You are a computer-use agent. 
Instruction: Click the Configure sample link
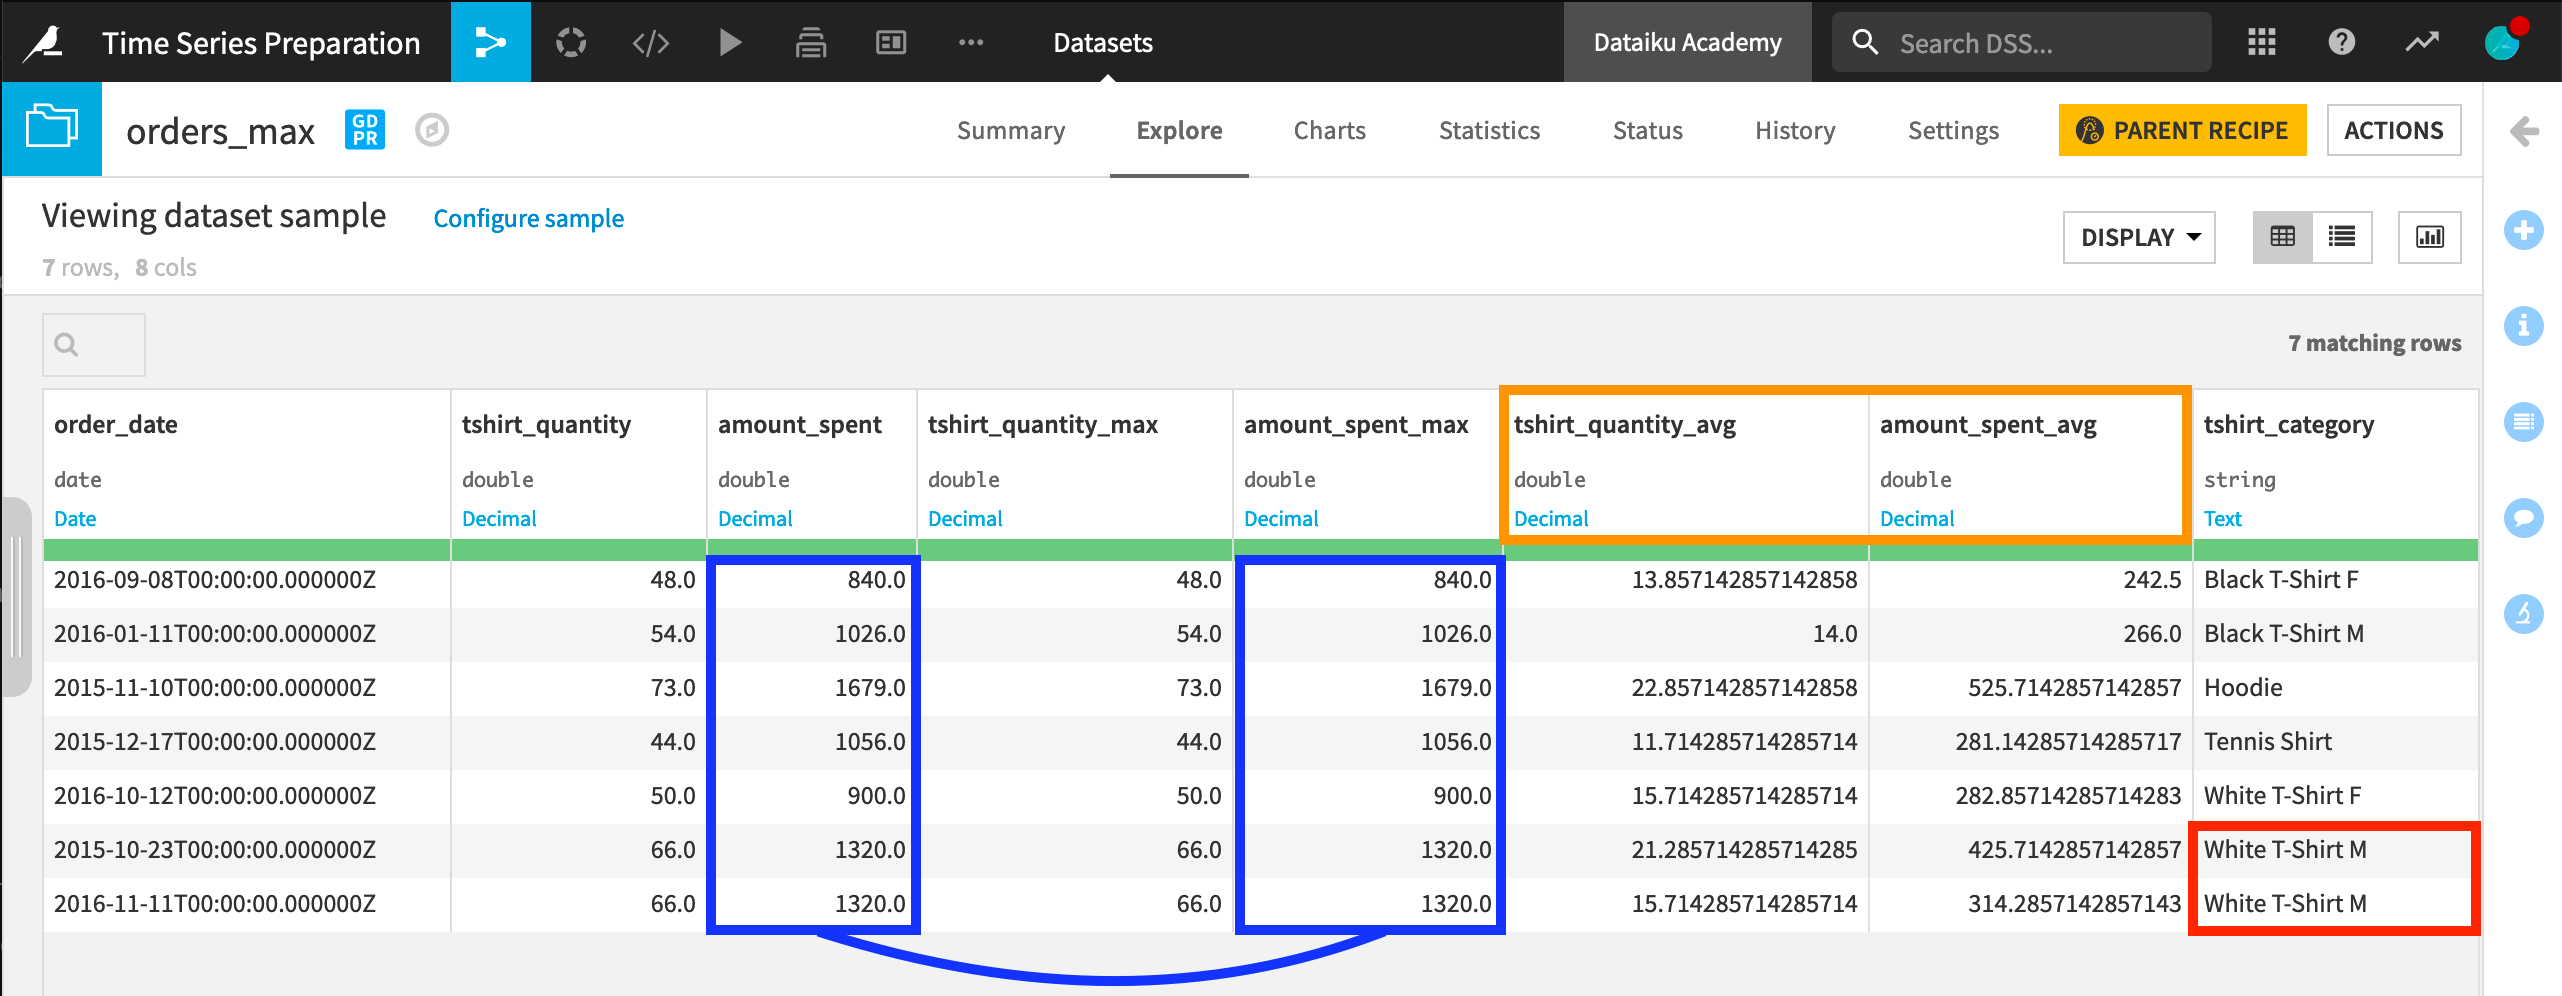click(528, 218)
